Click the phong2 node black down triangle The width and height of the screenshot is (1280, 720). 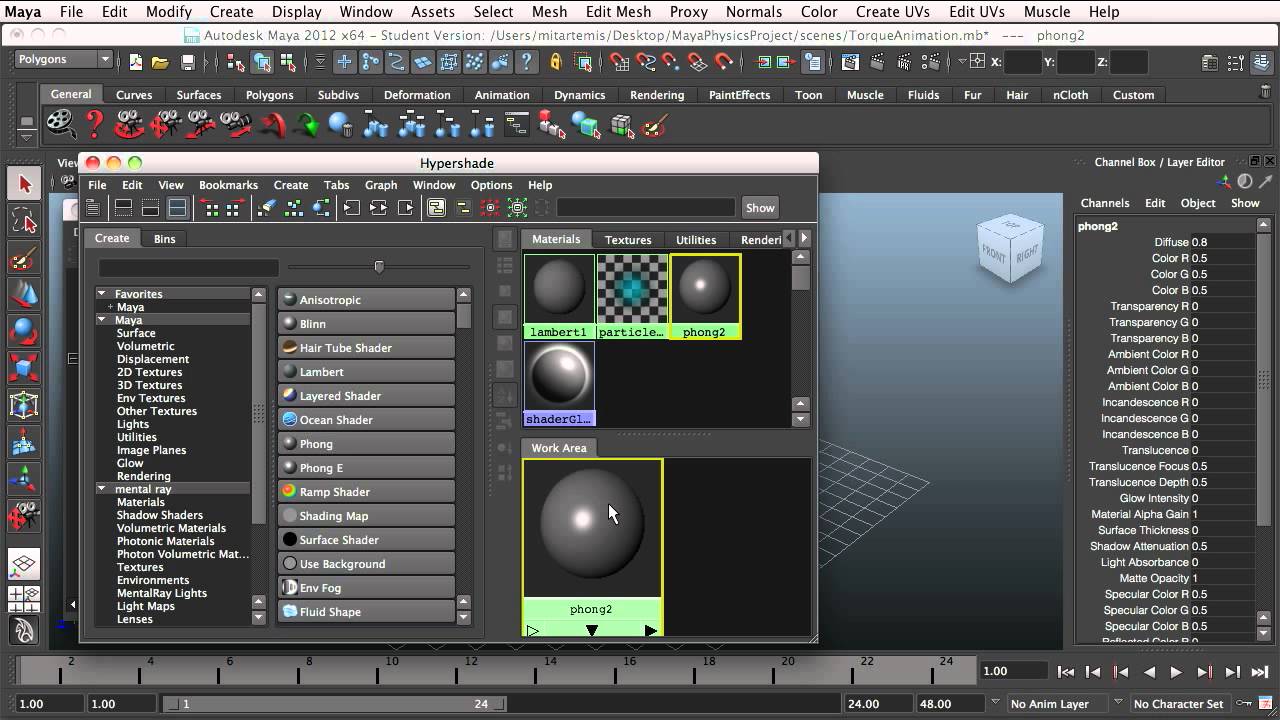pos(592,630)
